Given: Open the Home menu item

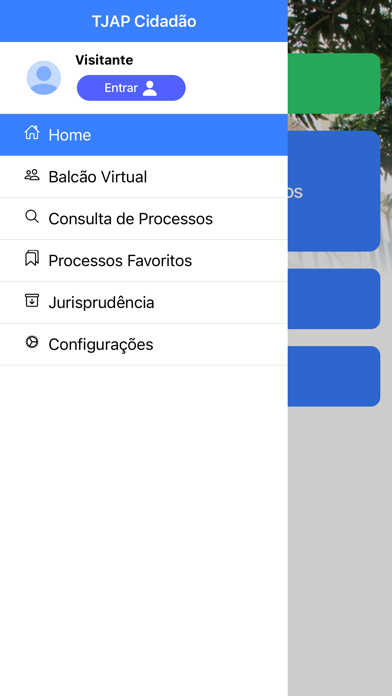Looking at the screenshot, I should (144, 135).
